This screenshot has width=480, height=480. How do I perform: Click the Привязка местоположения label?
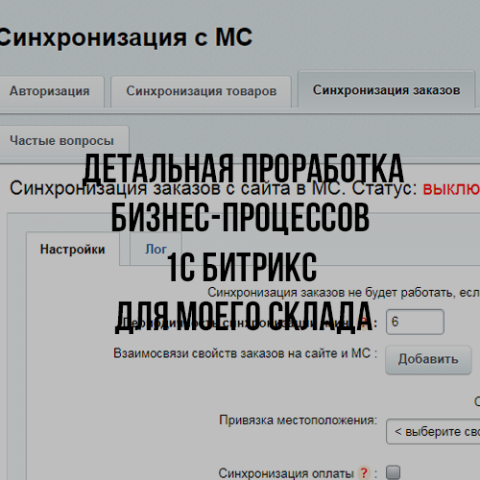click(x=298, y=420)
